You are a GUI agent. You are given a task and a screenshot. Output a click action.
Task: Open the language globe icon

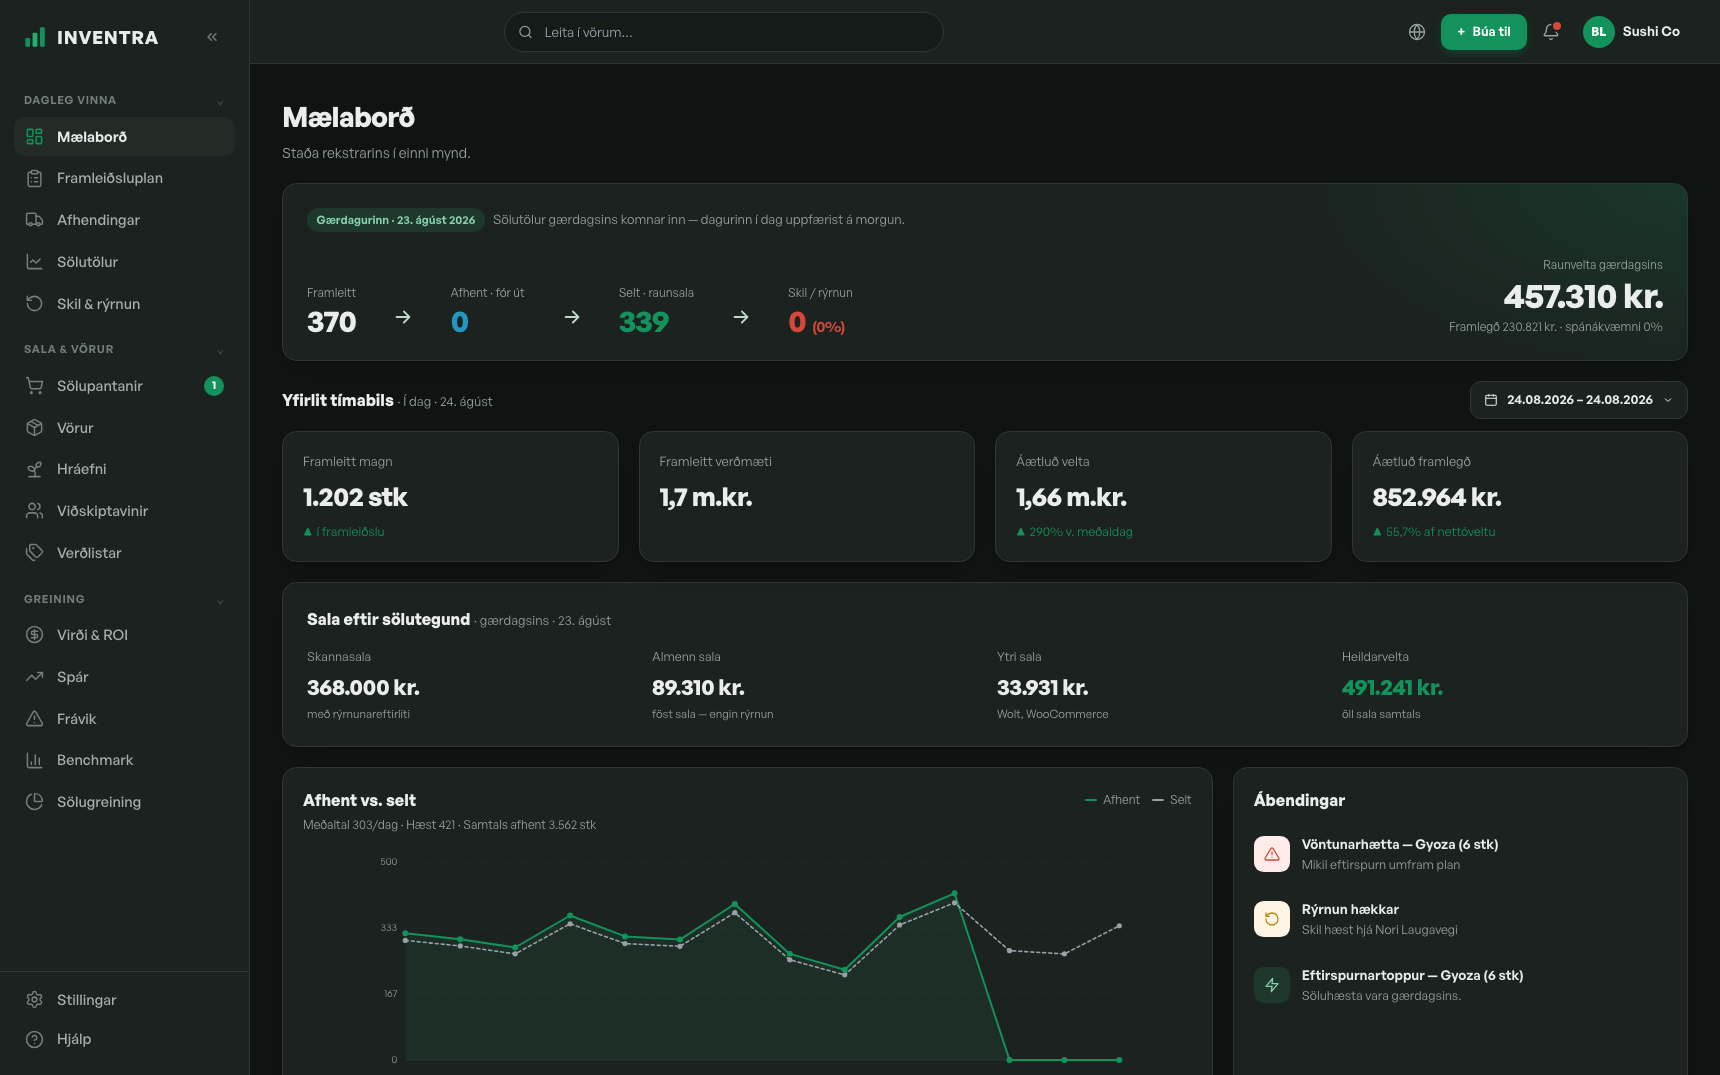click(1417, 32)
